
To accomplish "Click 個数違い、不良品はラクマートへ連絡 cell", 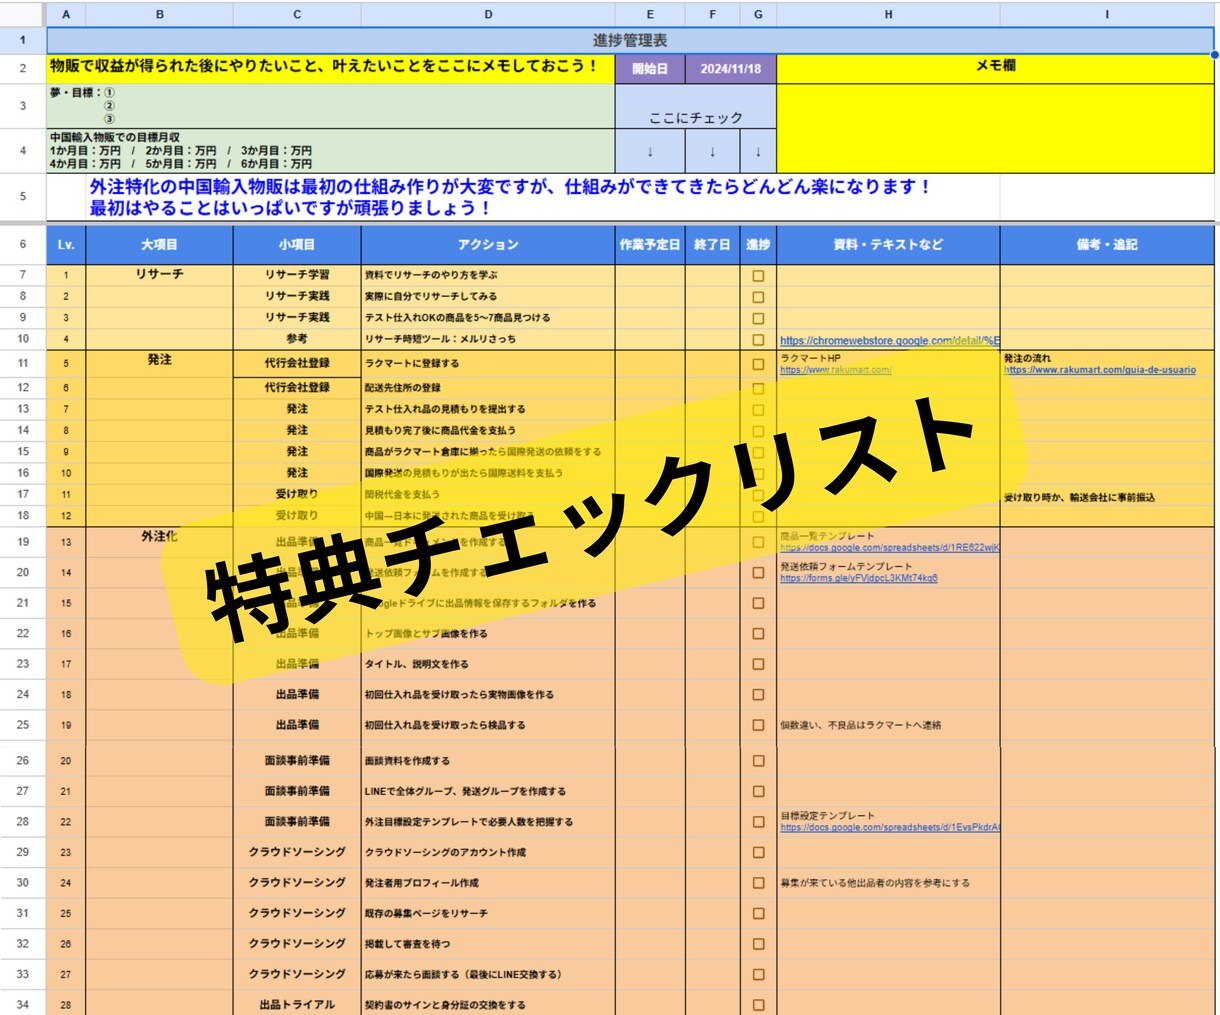I will (888, 725).
